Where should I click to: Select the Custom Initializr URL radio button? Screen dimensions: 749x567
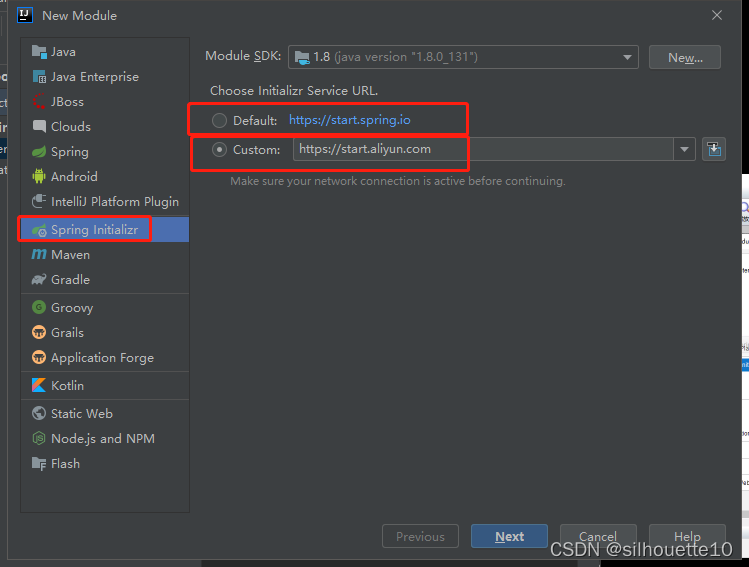point(219,150)
